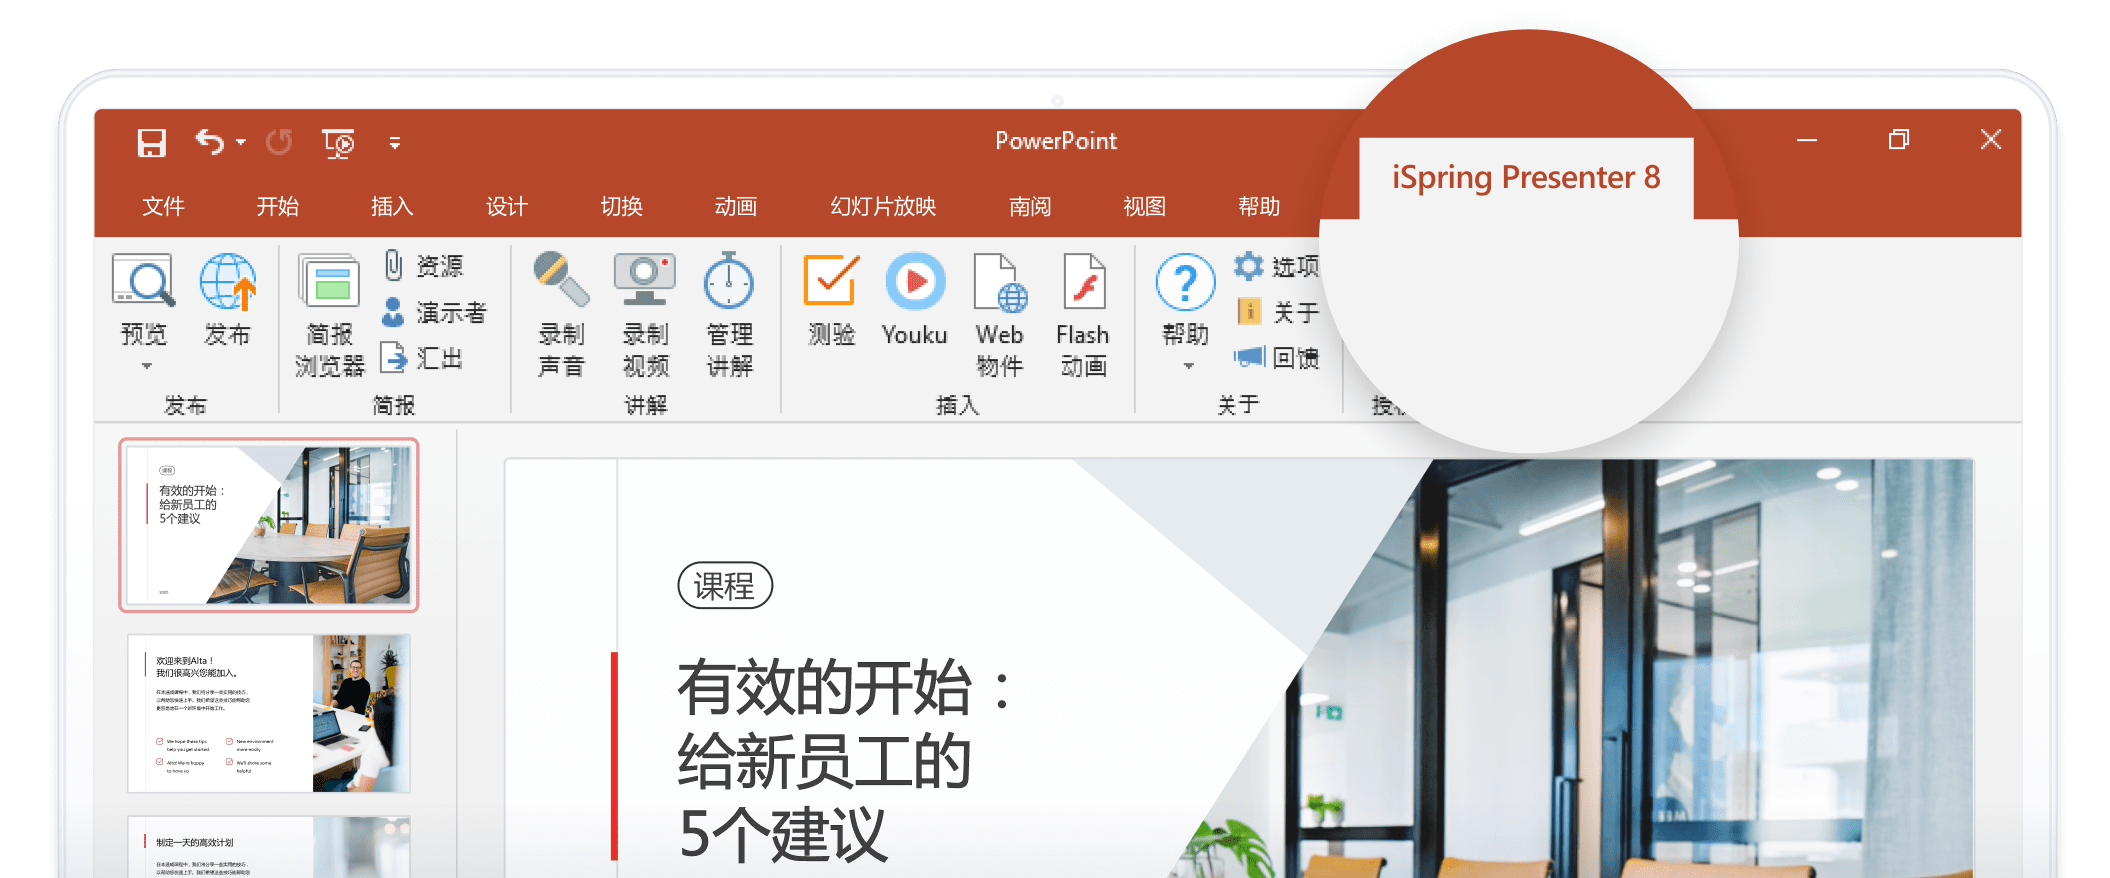The width and height of the screenshot is (2110, 878).
Task: Open 关于 about info
Action: [x=1277, y=312]
